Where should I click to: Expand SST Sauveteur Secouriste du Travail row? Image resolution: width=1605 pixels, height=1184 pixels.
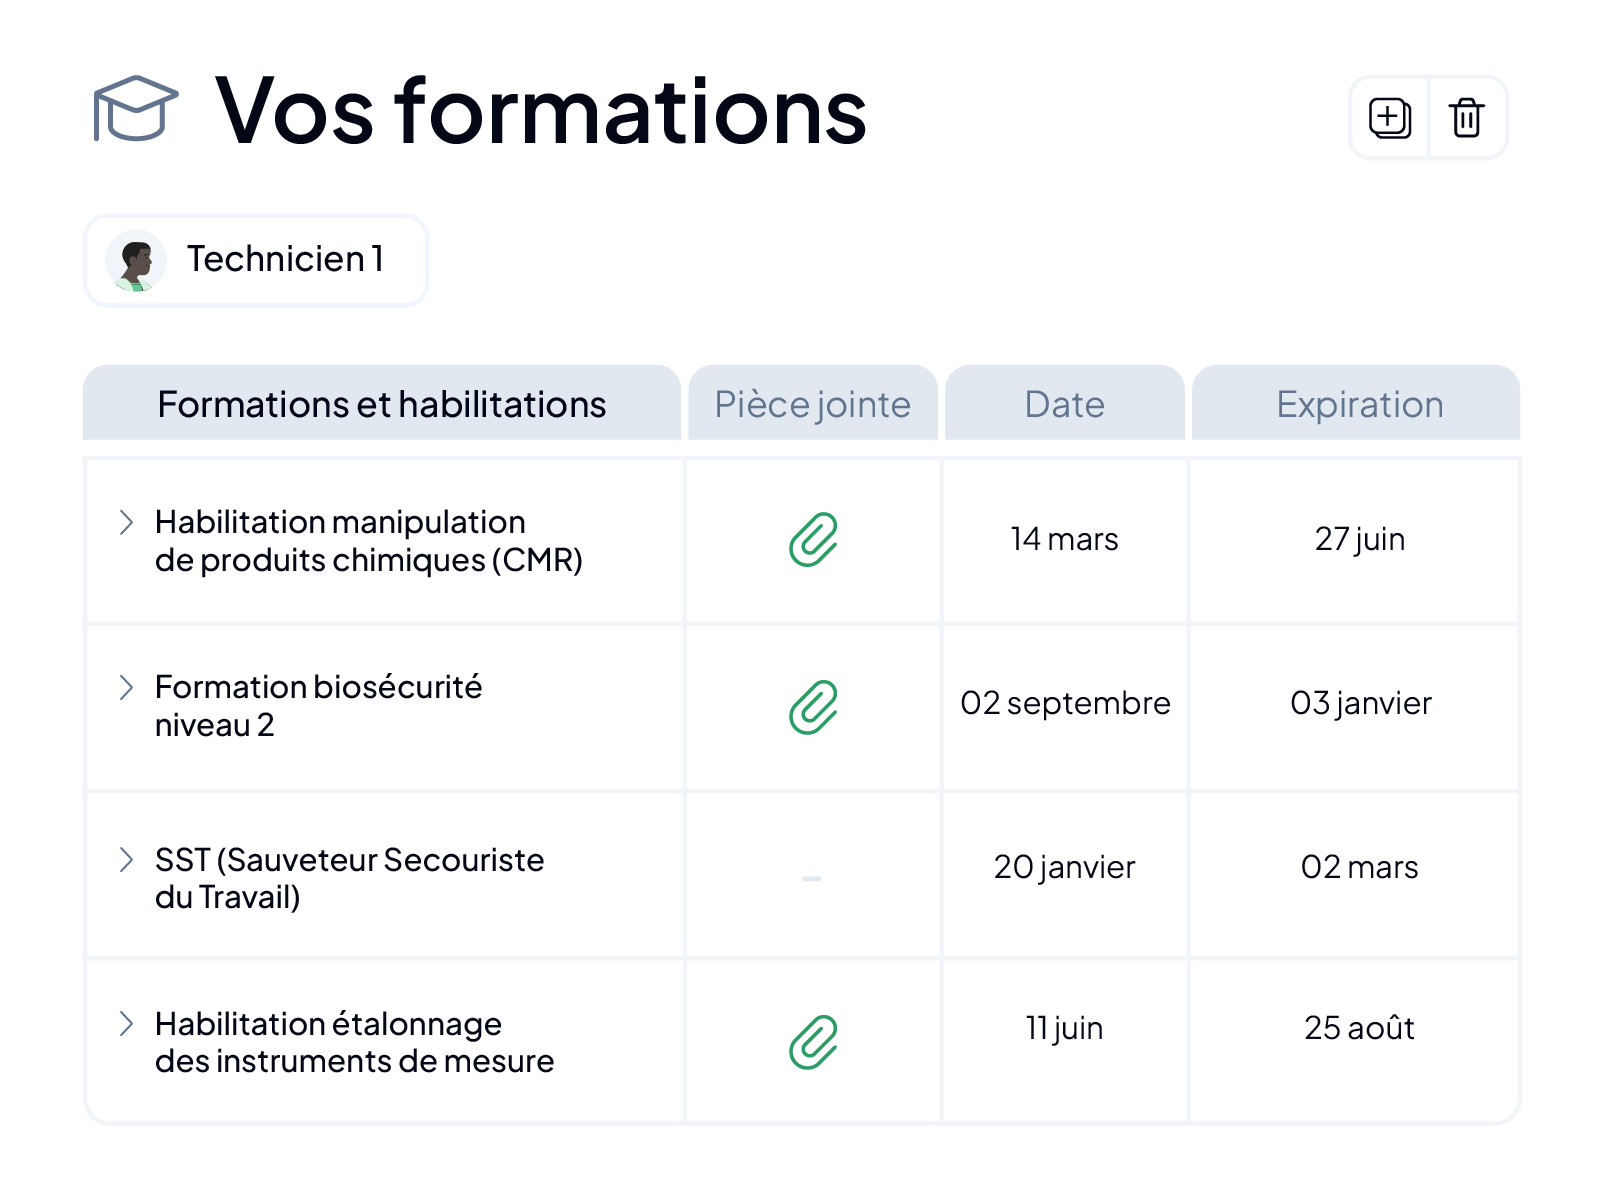(126, 860)
